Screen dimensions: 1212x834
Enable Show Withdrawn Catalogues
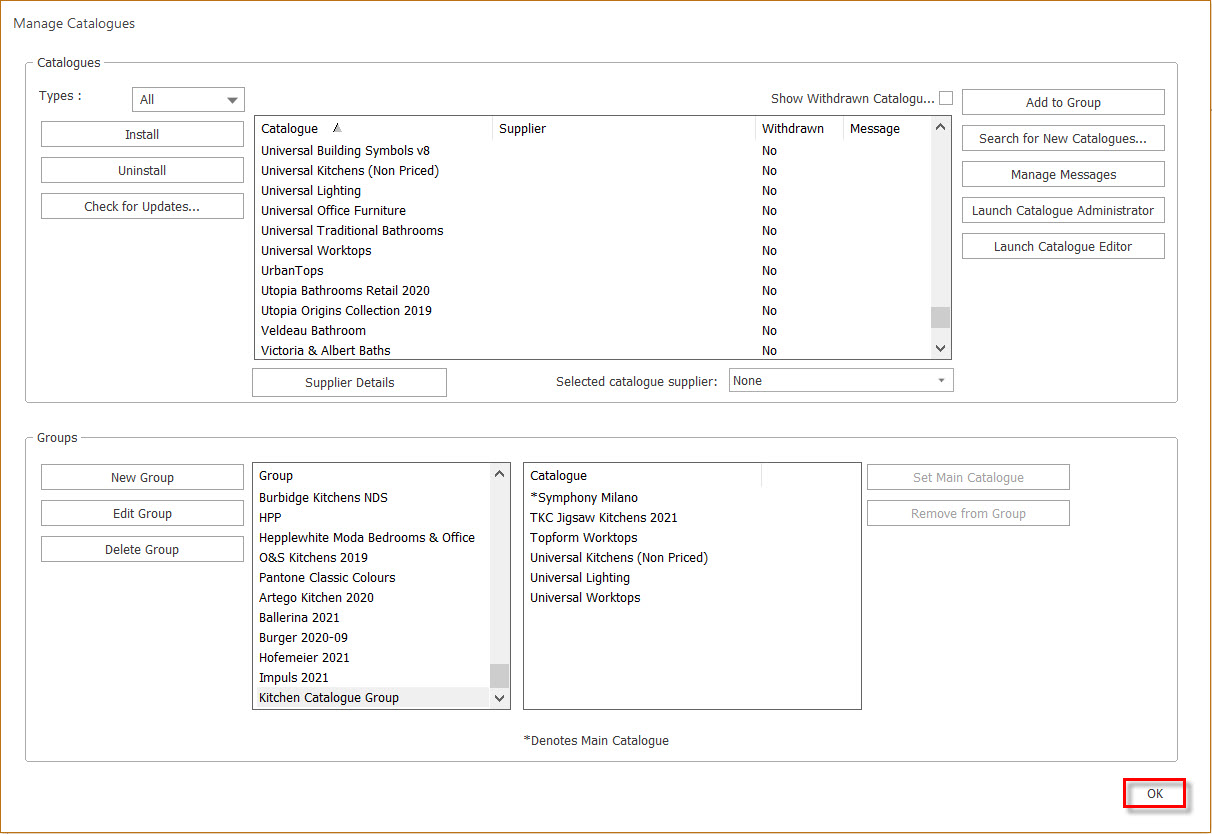pyautogui.click(x=944, y=97)
